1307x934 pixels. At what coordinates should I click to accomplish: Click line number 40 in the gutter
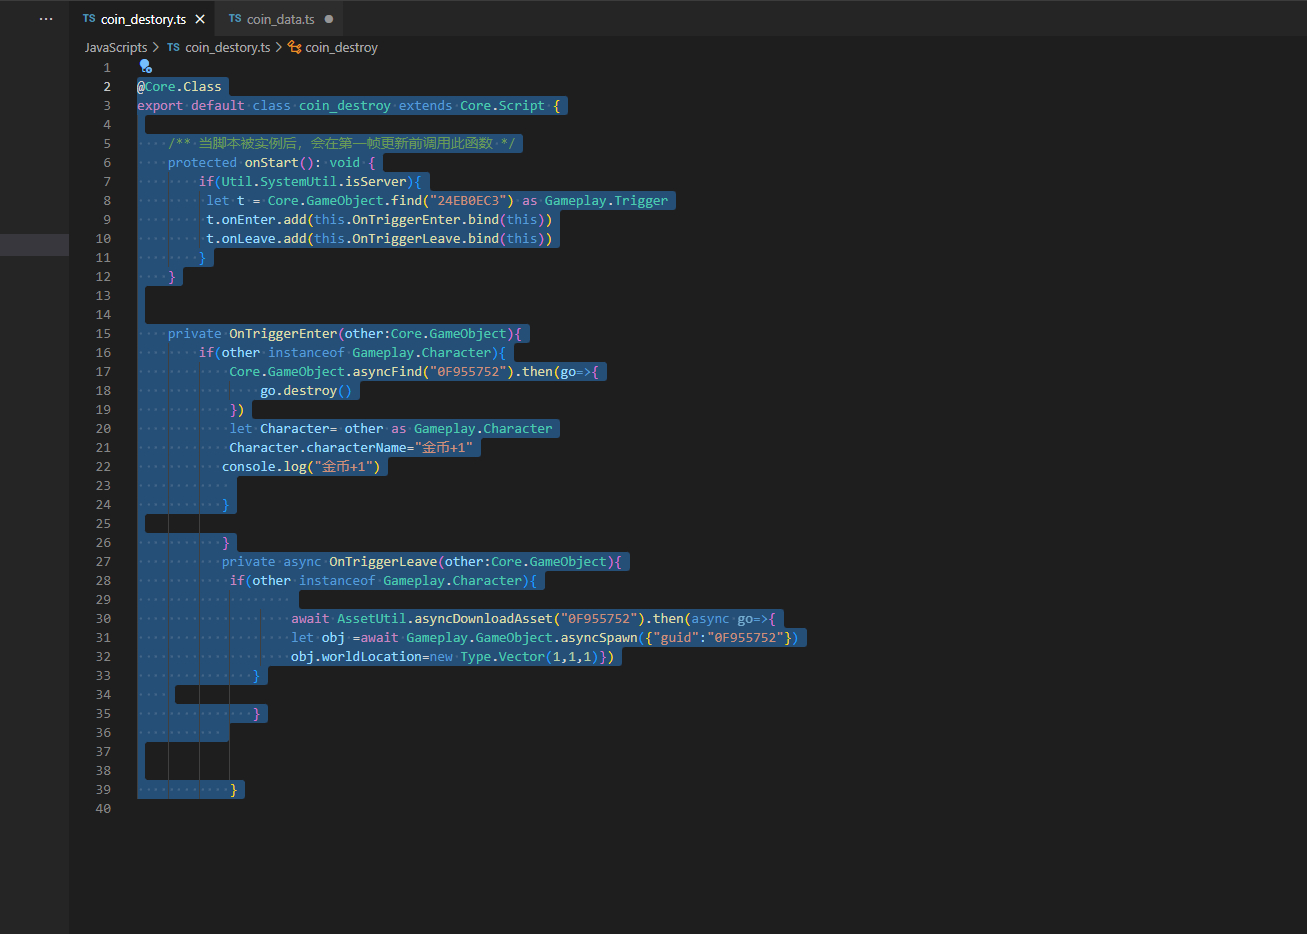(103, 808)
